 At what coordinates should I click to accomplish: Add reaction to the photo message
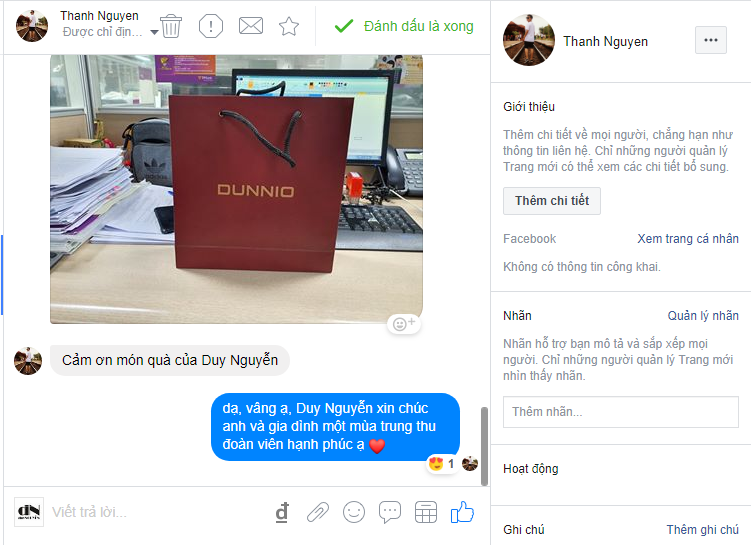[x=404, y=324]
